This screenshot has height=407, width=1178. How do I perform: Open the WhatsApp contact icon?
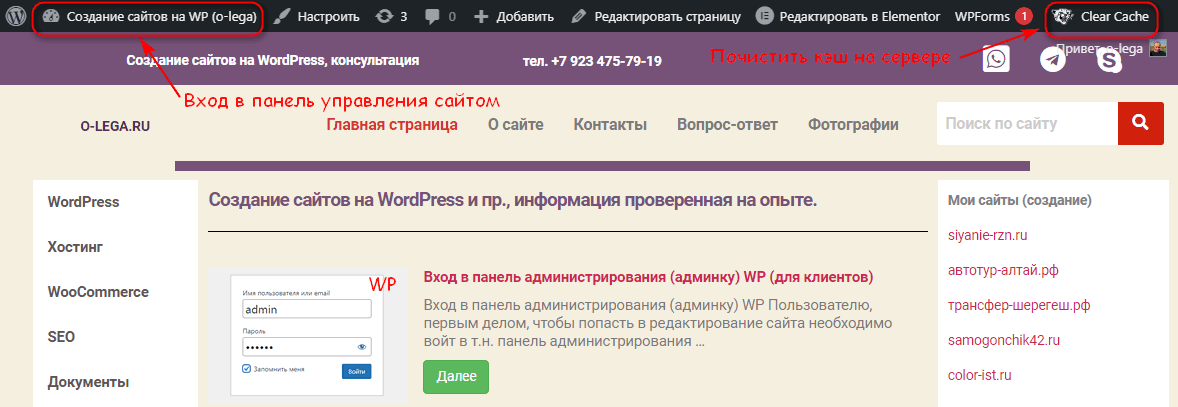[996, 59]
